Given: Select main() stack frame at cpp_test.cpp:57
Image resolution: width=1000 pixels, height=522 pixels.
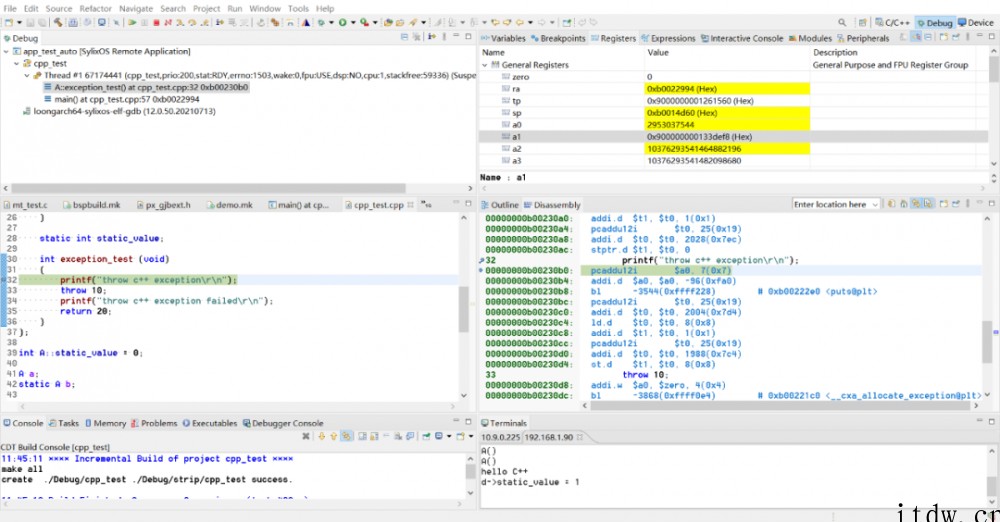Looking at the screenshot, I should click(x=126, y=99).
